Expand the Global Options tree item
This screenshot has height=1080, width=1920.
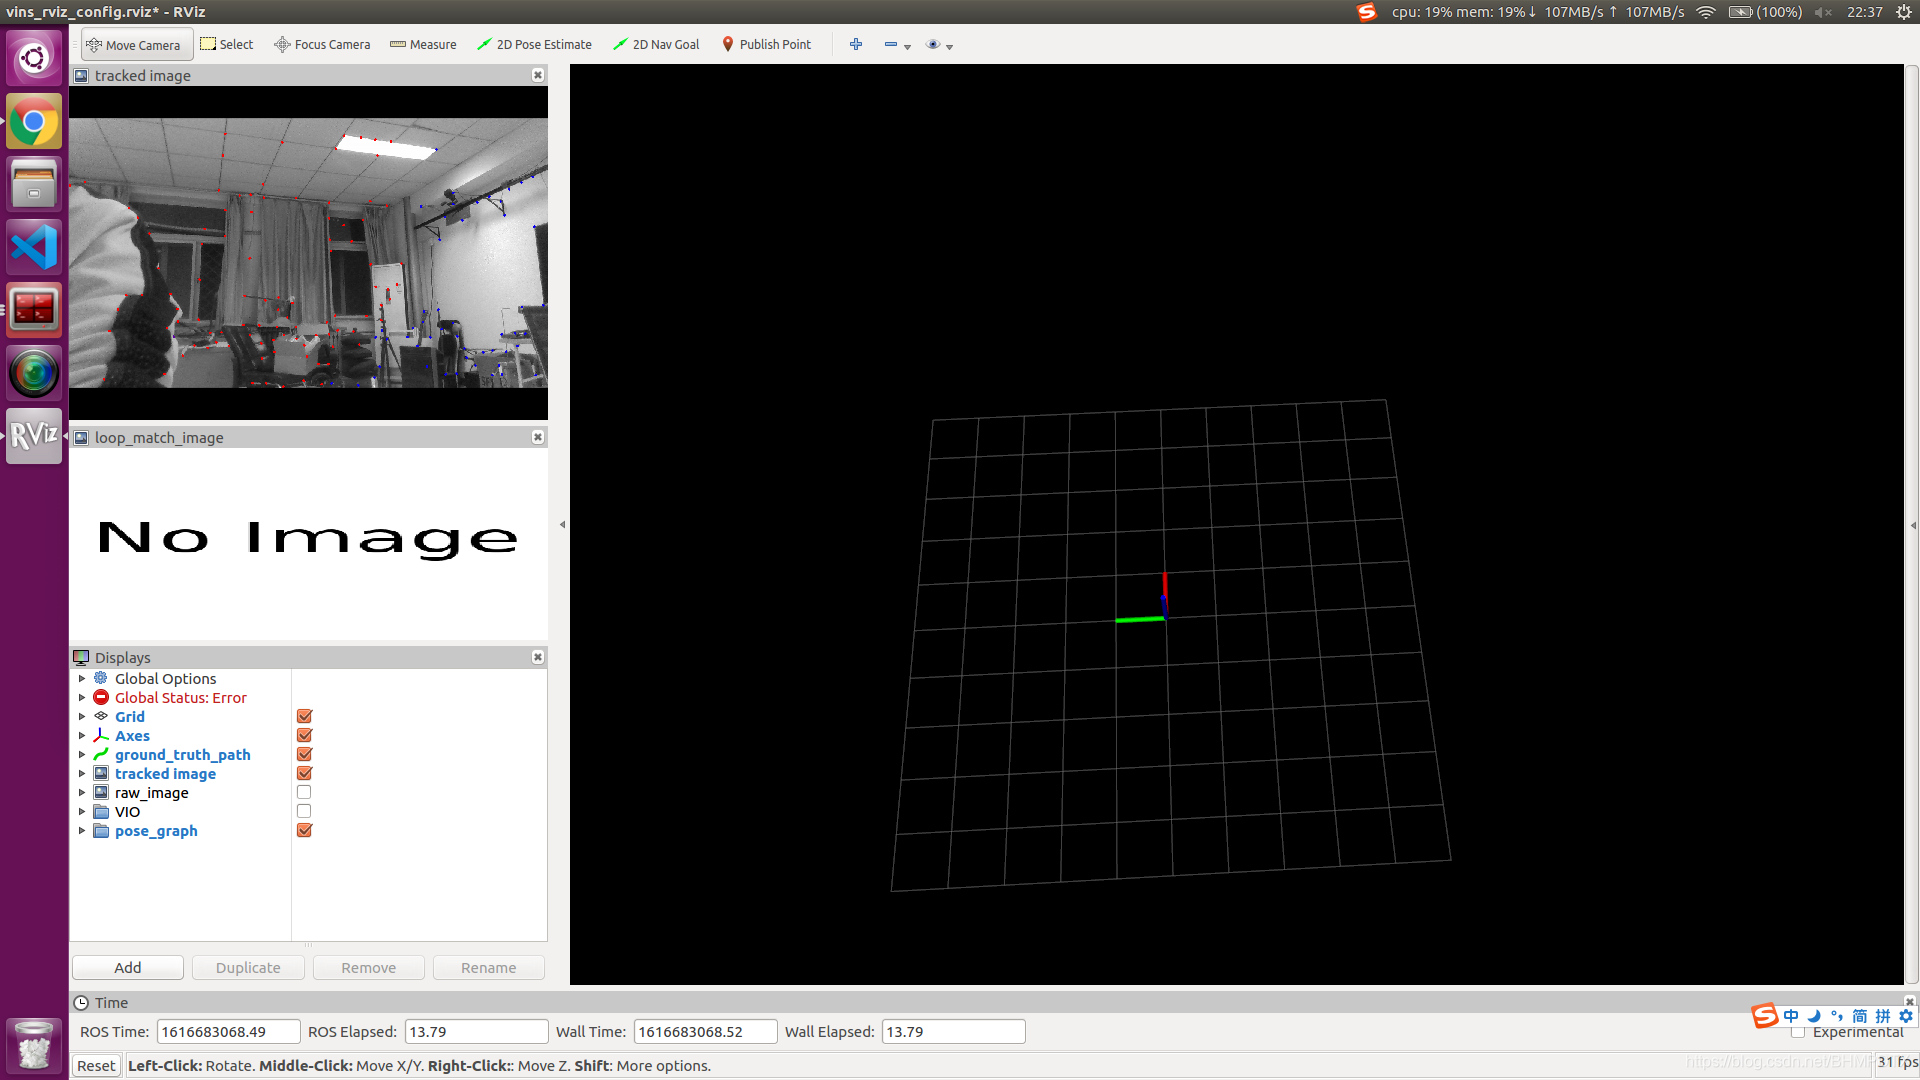click(82, 678)
